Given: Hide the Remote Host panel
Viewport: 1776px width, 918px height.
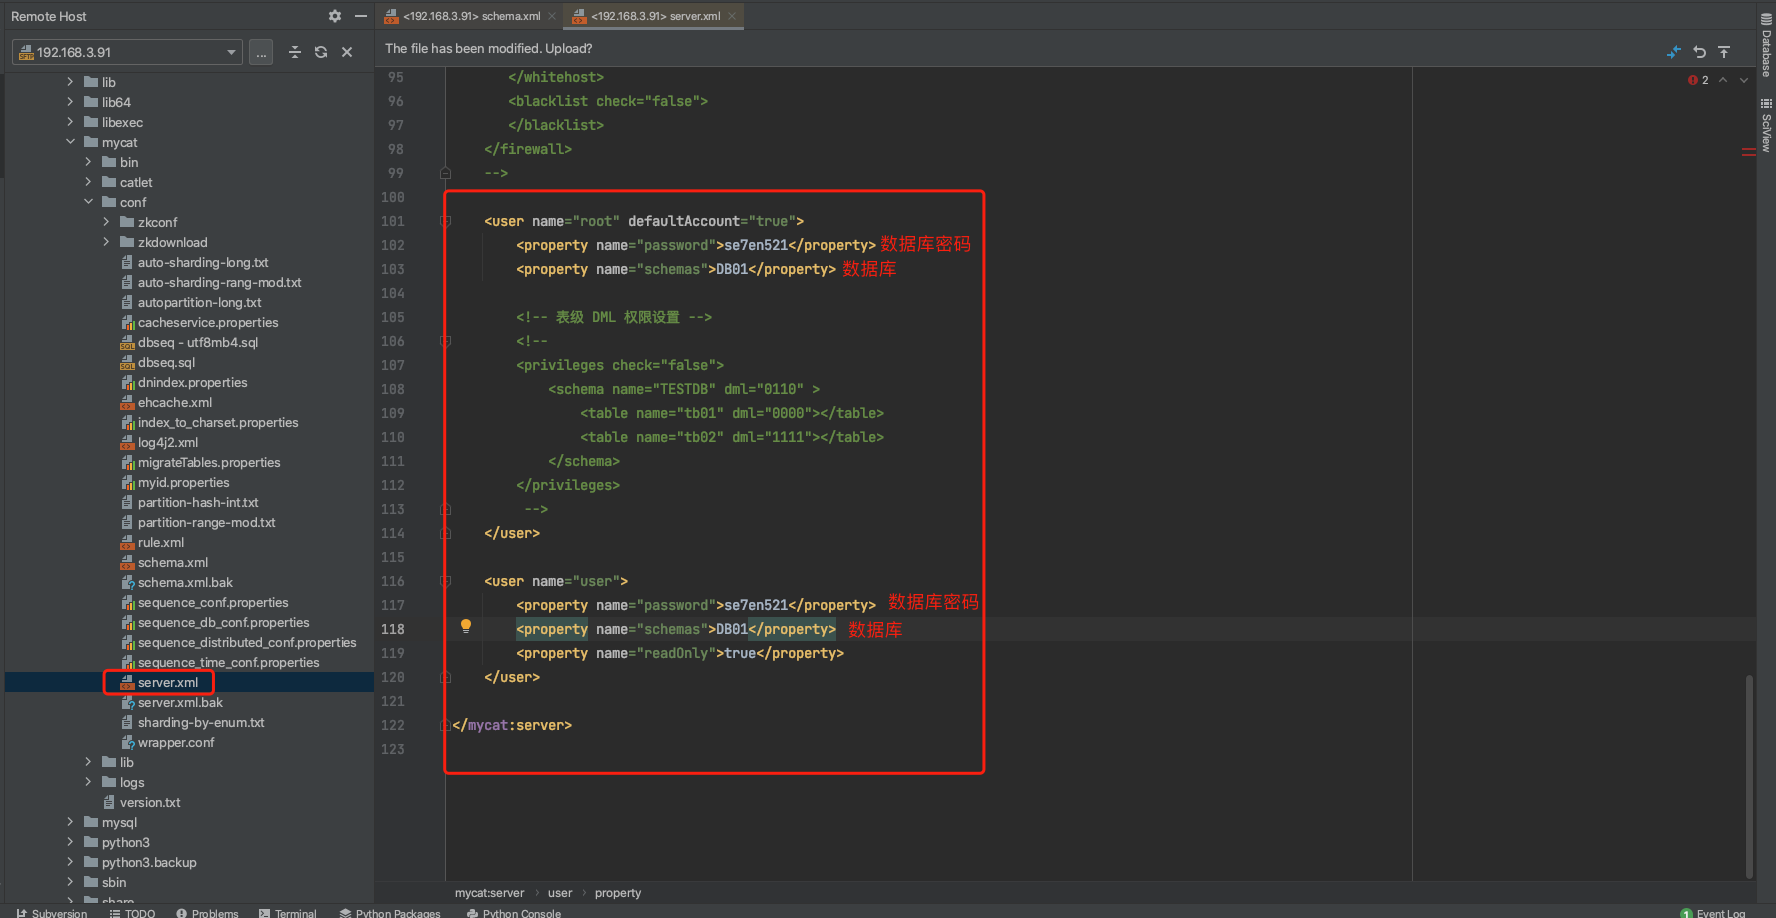Looking at the screenshot, I should [361, 16].
